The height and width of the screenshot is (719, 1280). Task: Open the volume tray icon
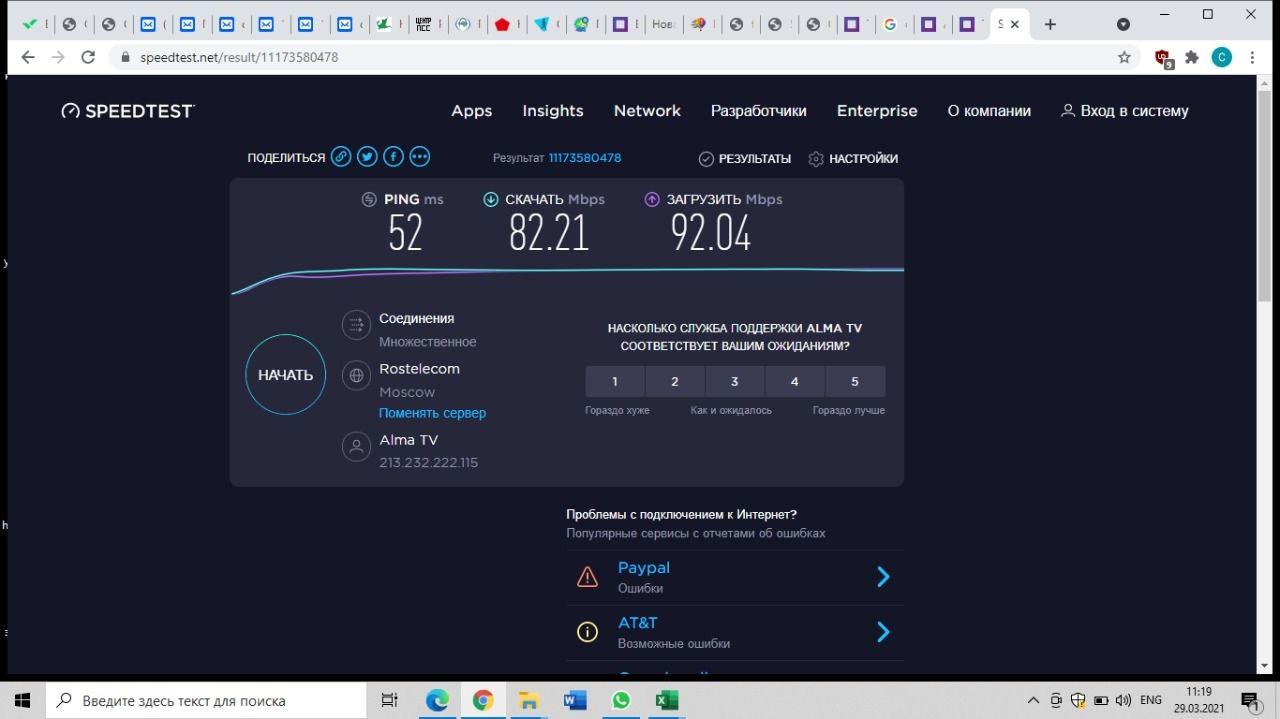point(1123,701)
